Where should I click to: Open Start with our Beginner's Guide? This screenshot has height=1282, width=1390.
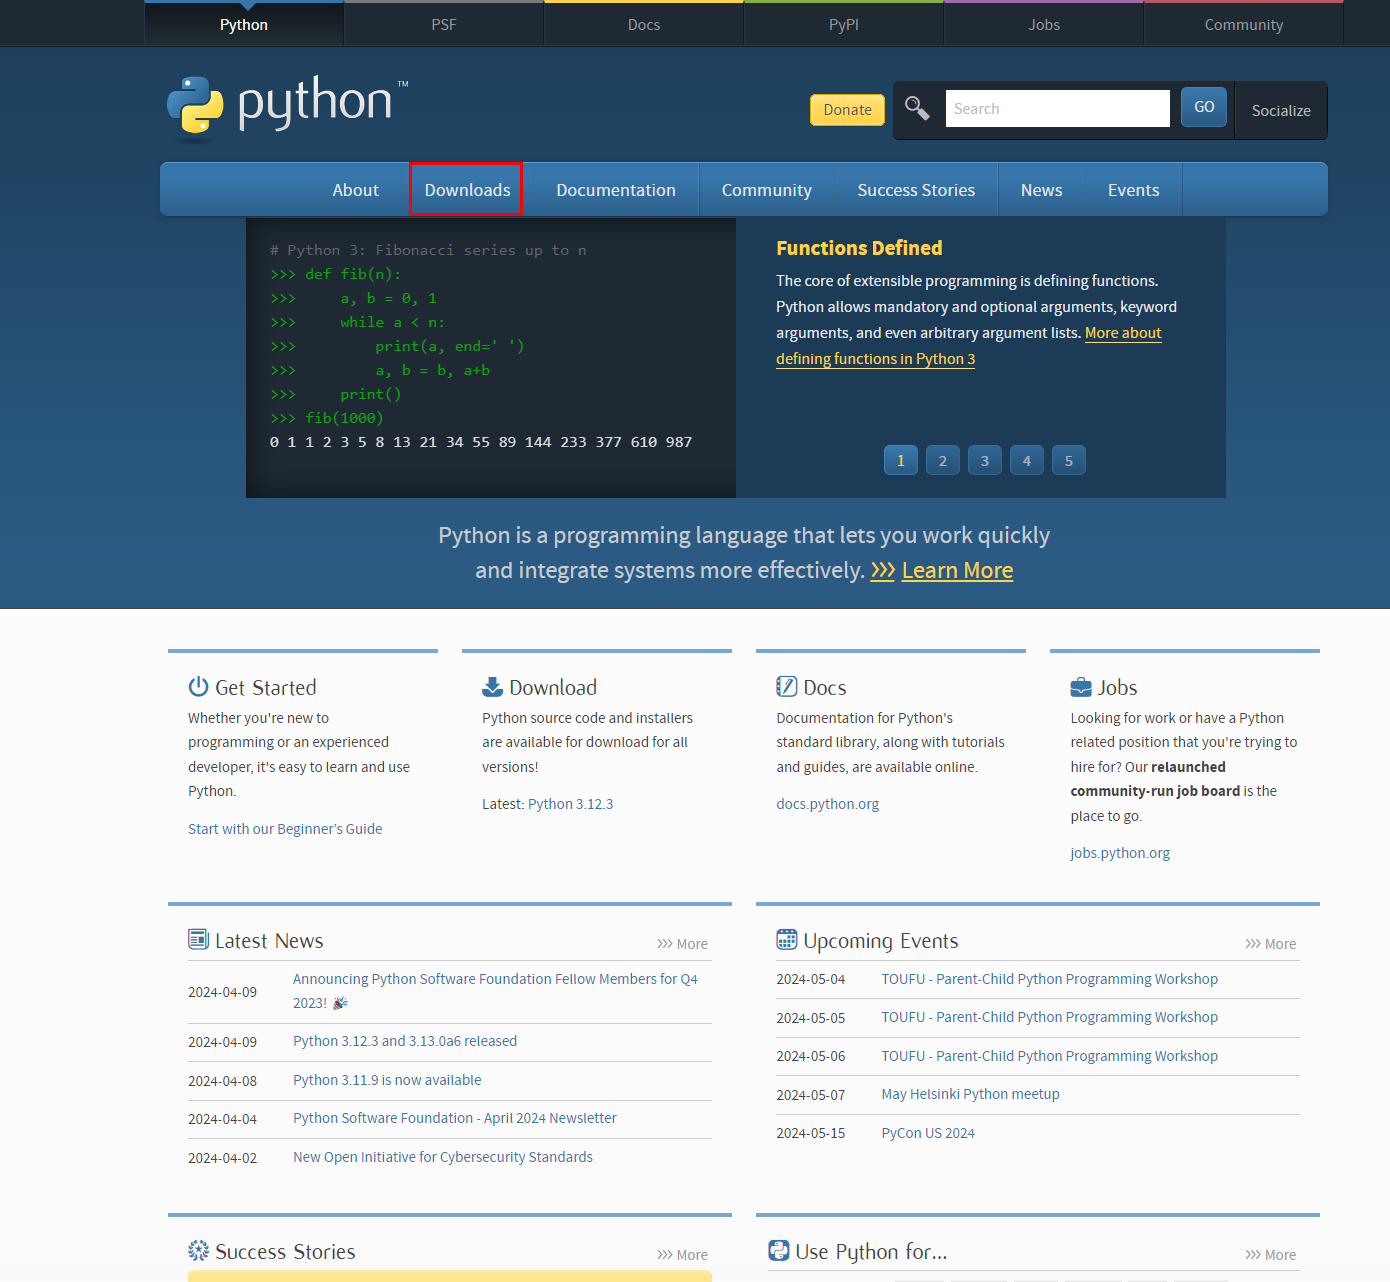285,829
